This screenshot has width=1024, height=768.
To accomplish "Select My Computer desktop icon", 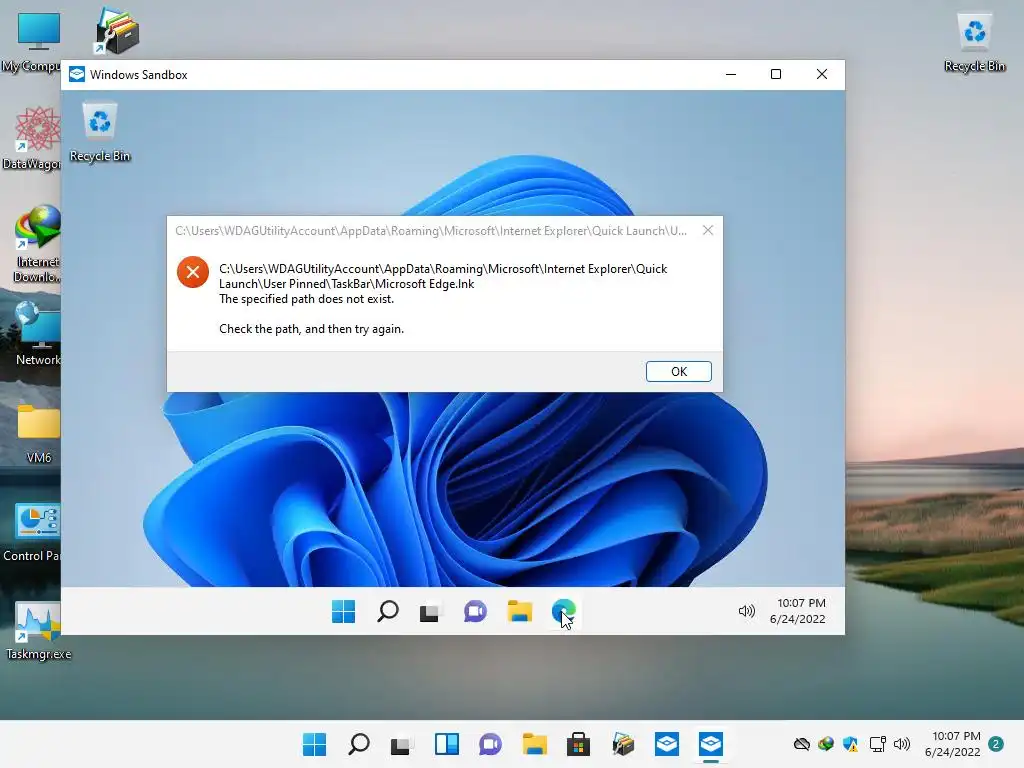I will (x=31, y=42).
